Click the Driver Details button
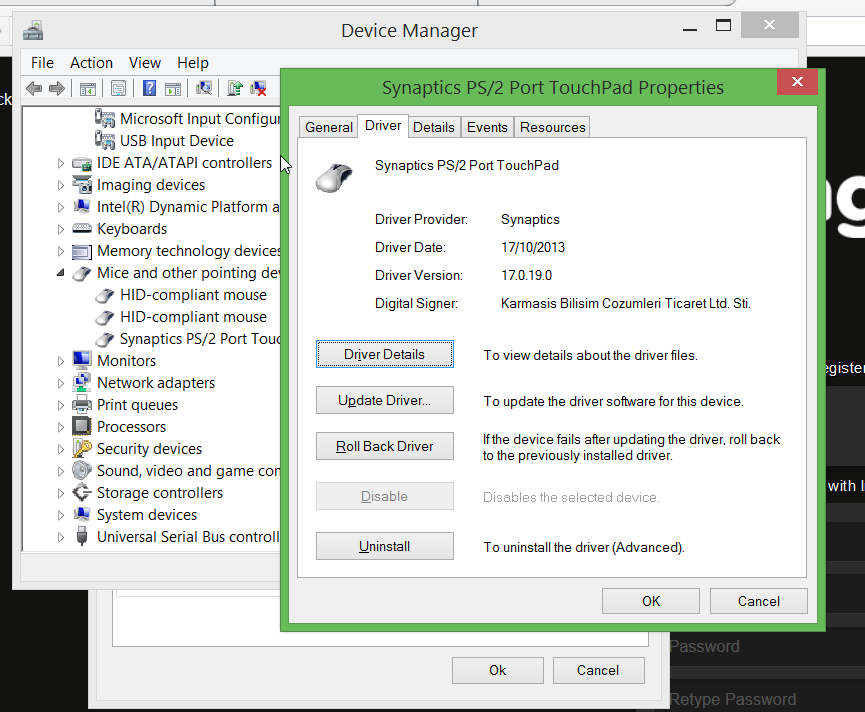Viewport: 865px width, 712px height. tap(385, 354)
